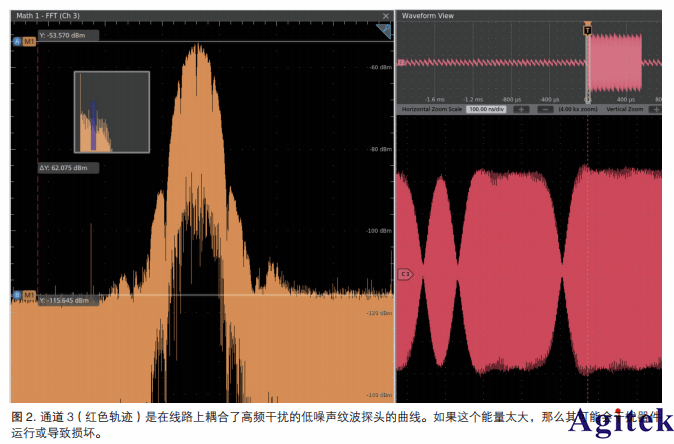Image resolution: width=674 pixels, height=444 pixels.
Task: Click the C3 channel handle
Action: pos(406,273)
